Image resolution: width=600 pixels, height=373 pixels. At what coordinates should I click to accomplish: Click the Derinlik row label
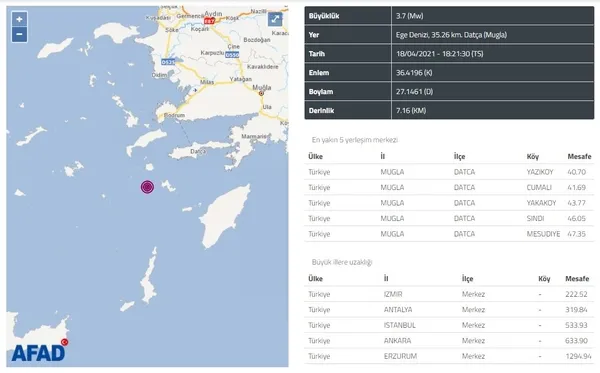321,111
